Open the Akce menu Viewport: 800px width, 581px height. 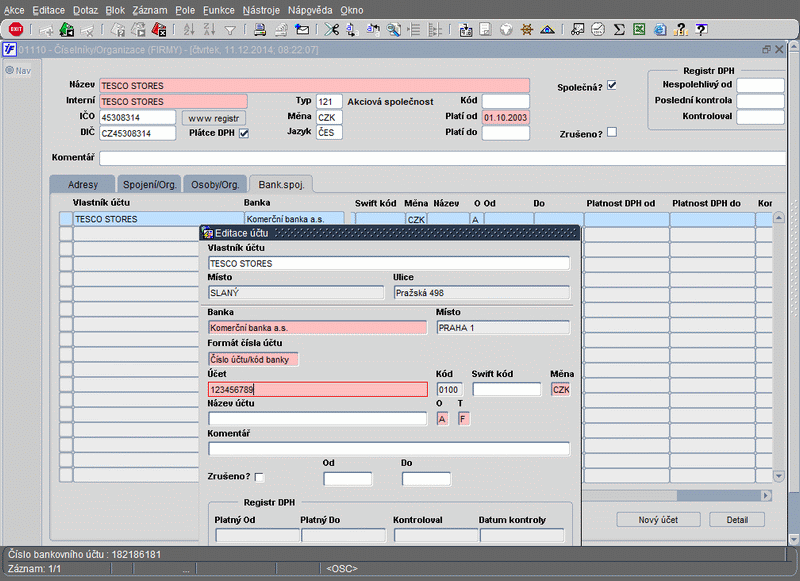[x=14, y=10]
